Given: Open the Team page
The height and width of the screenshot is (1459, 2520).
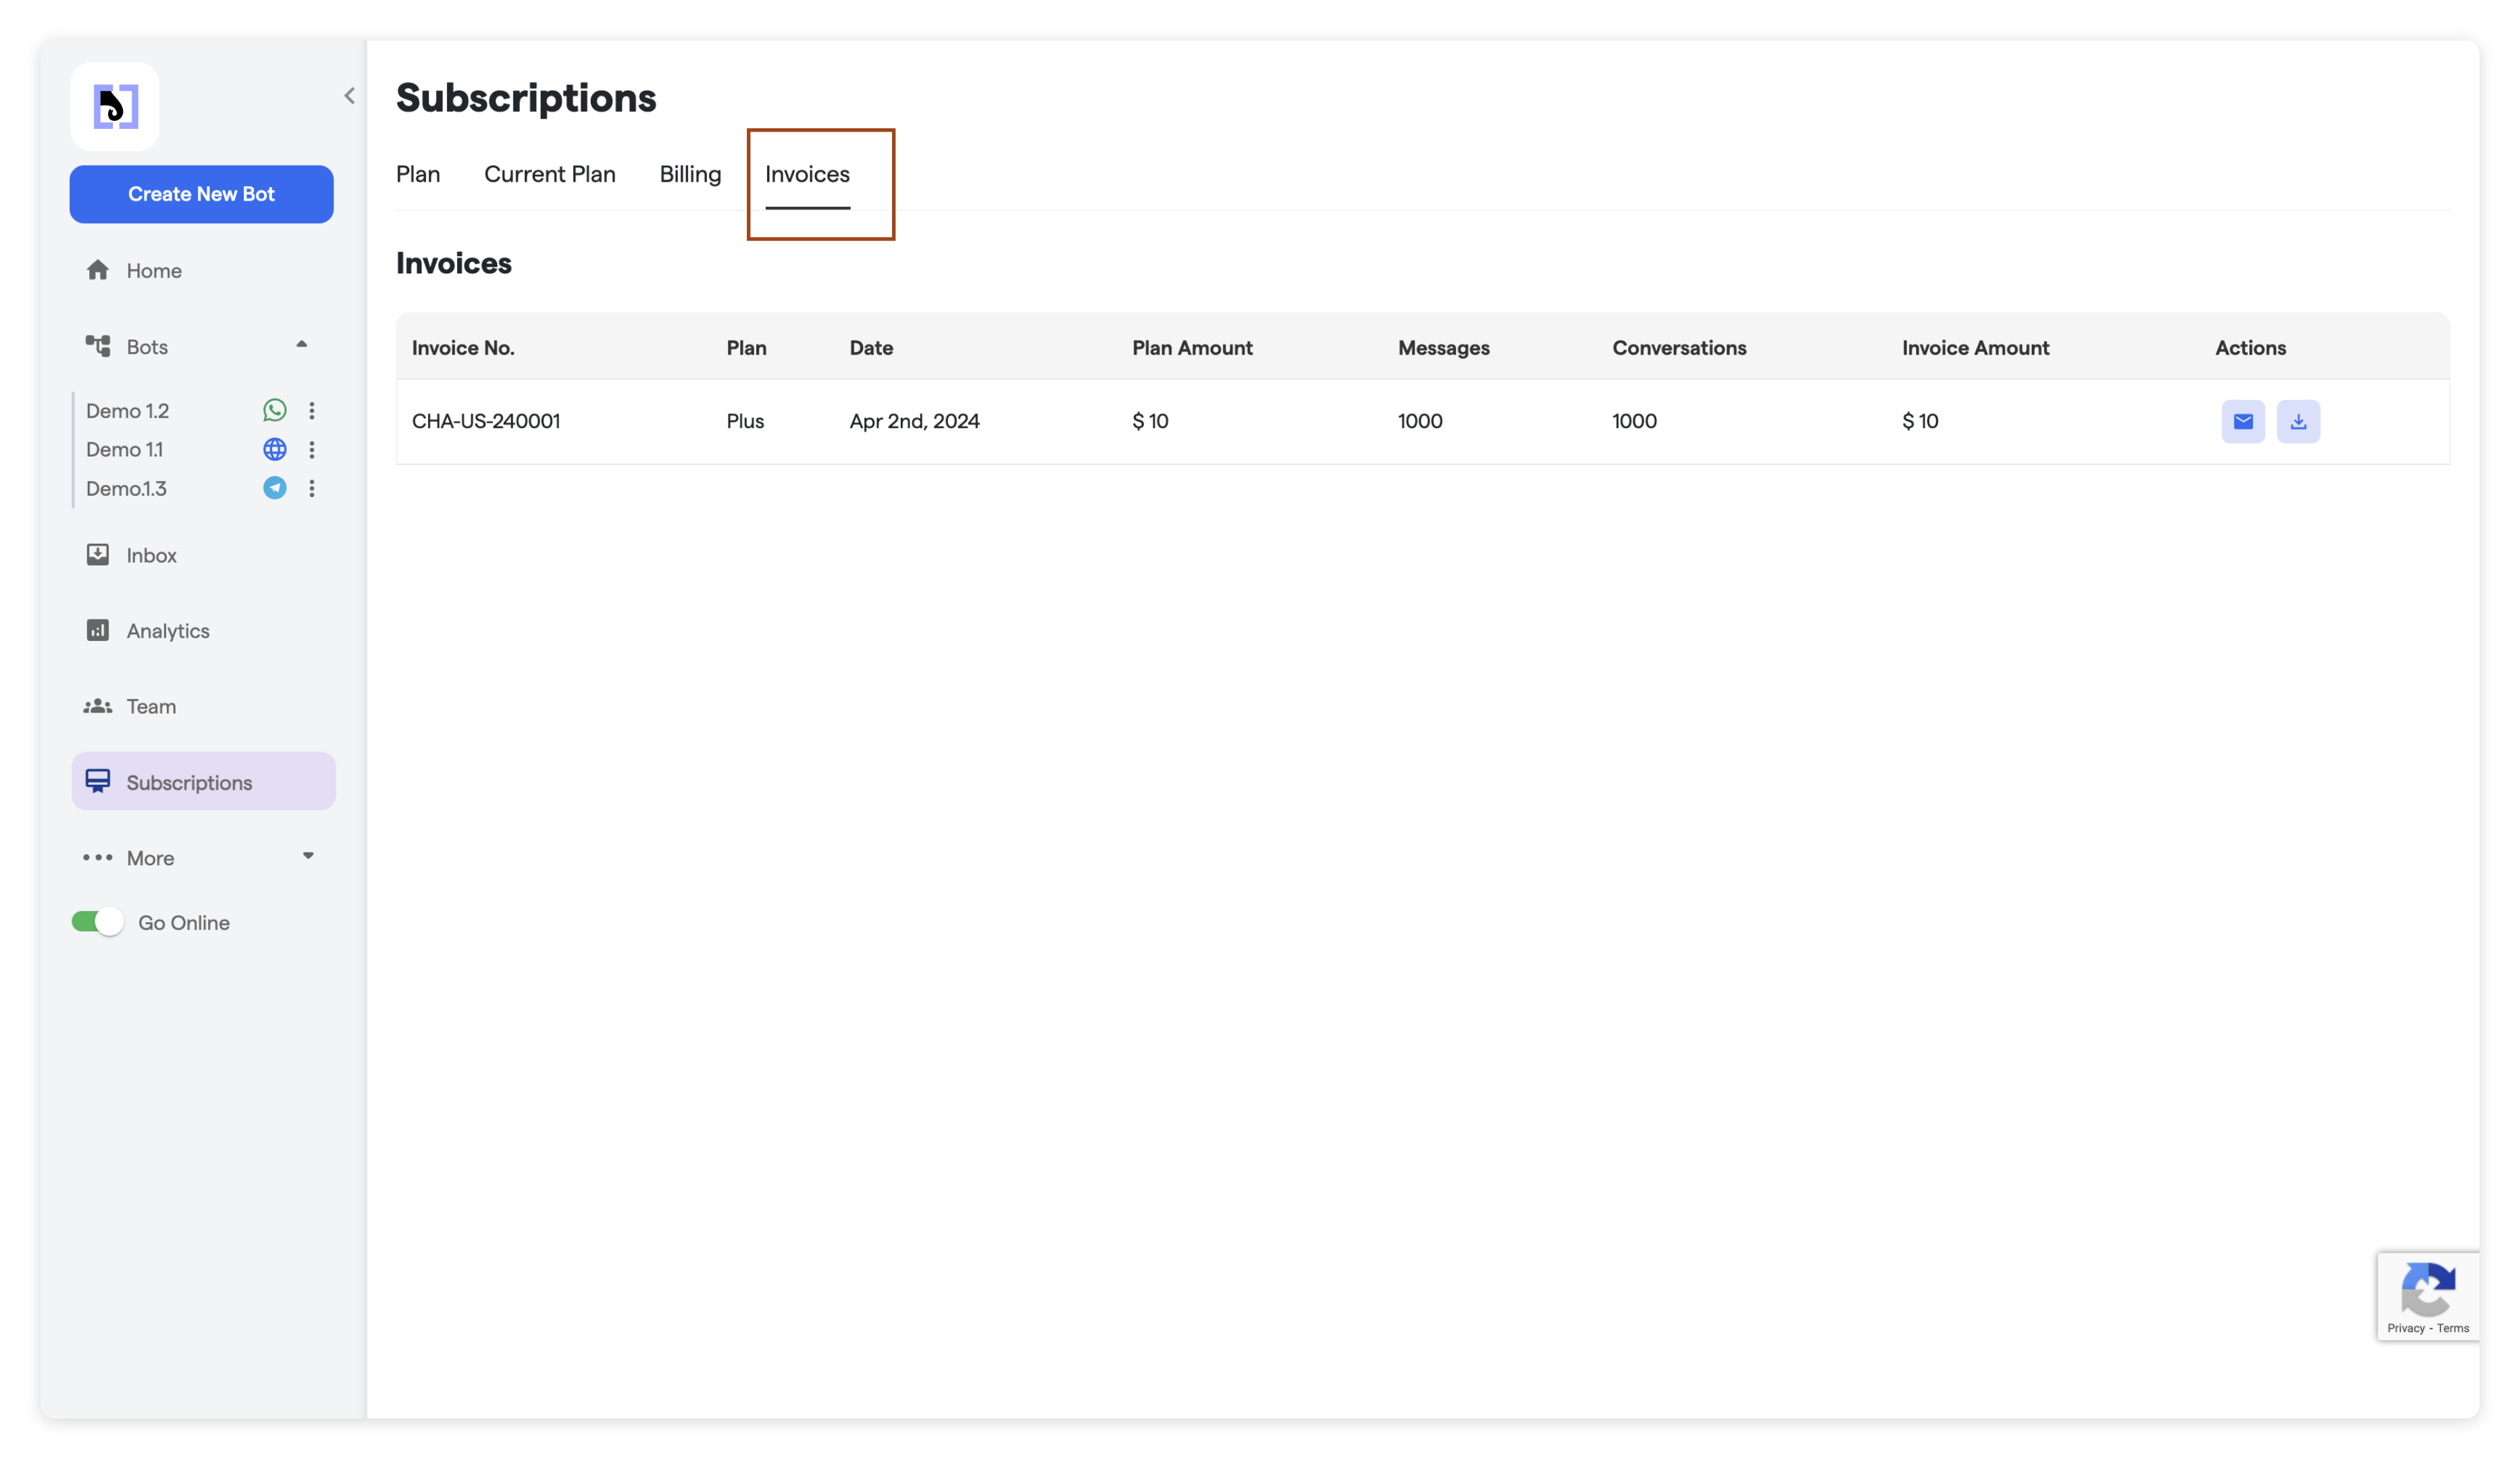Looking at the screenshot, I should 151,706.
